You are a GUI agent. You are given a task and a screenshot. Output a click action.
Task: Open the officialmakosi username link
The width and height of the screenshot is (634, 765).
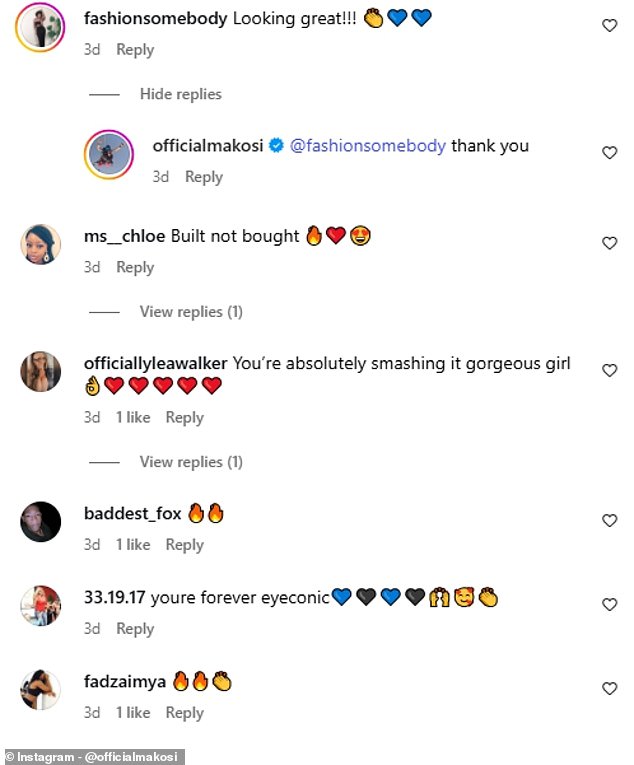(207, 146)
